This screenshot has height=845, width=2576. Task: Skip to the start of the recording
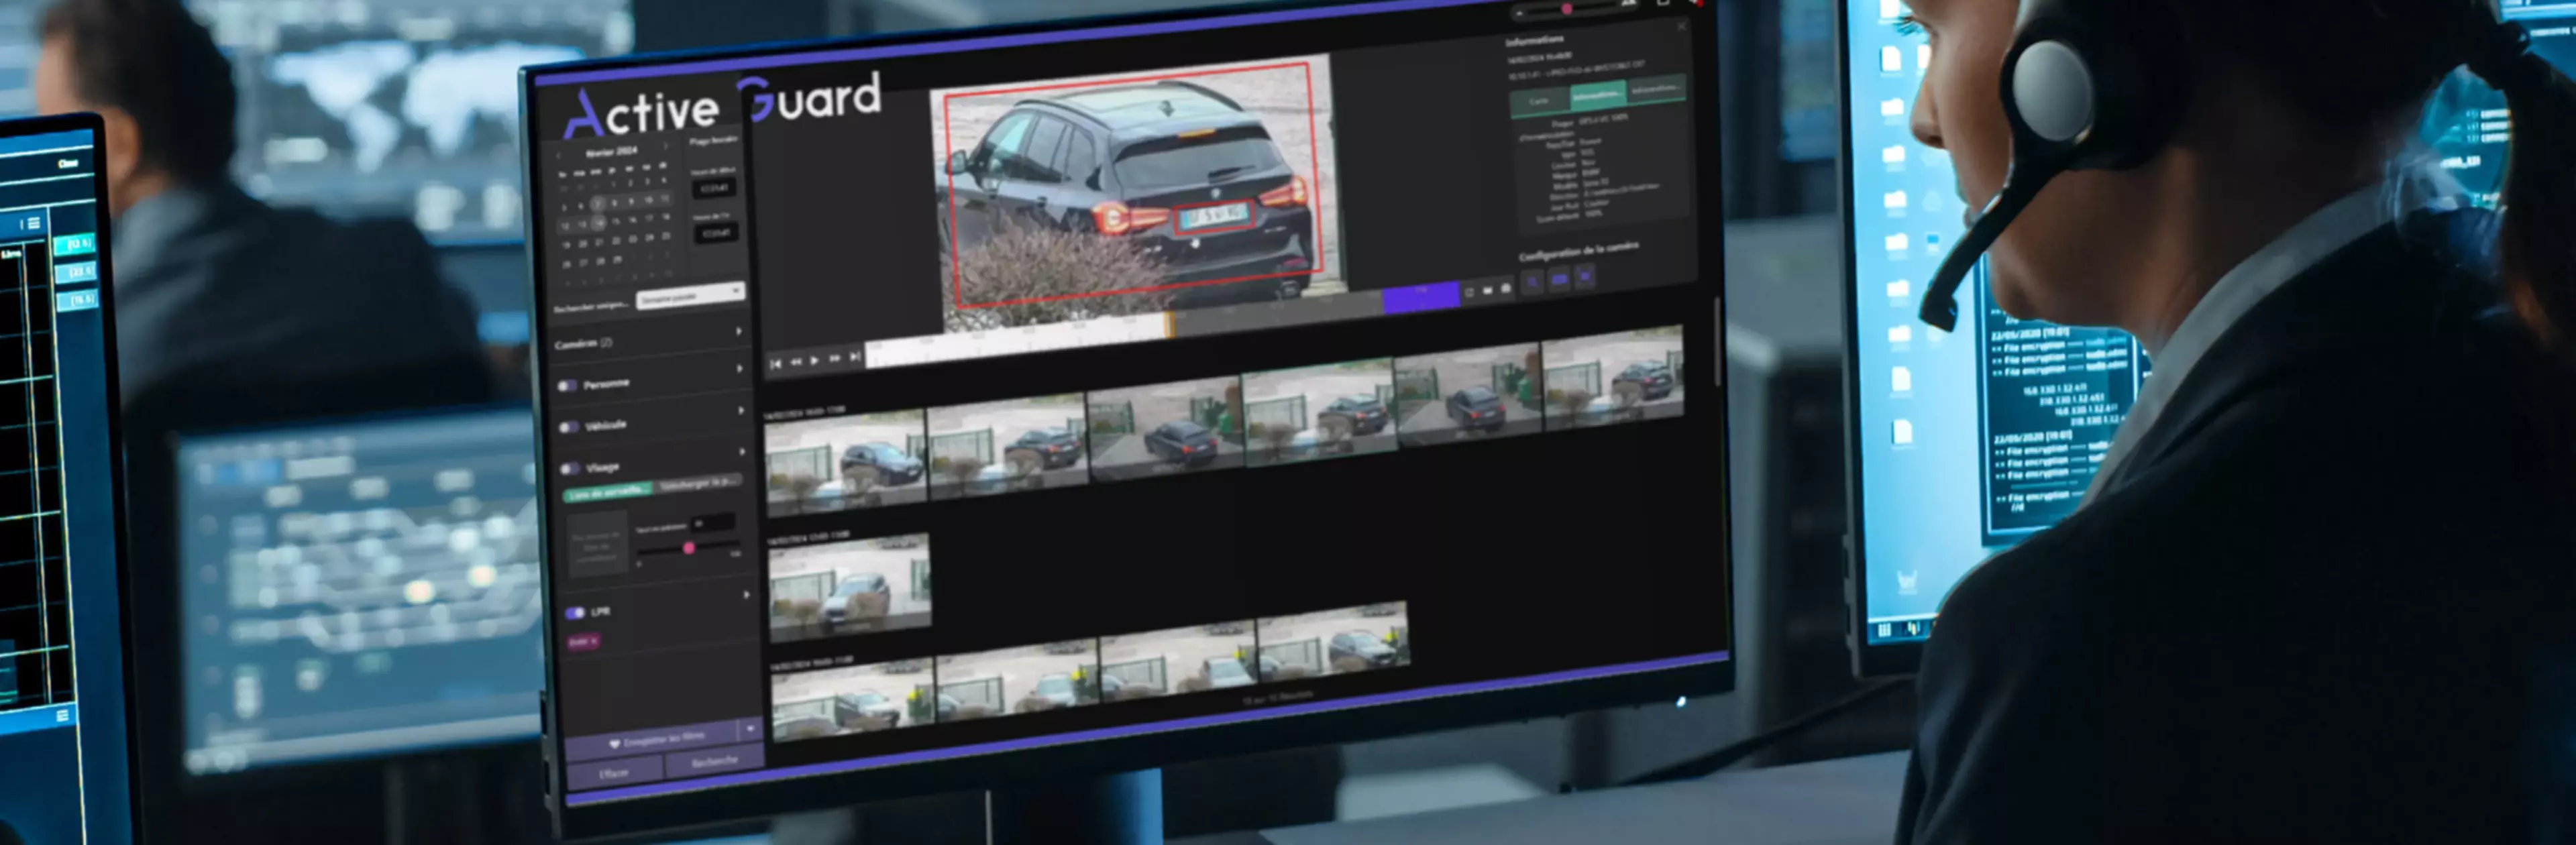[x=776, y=363]
